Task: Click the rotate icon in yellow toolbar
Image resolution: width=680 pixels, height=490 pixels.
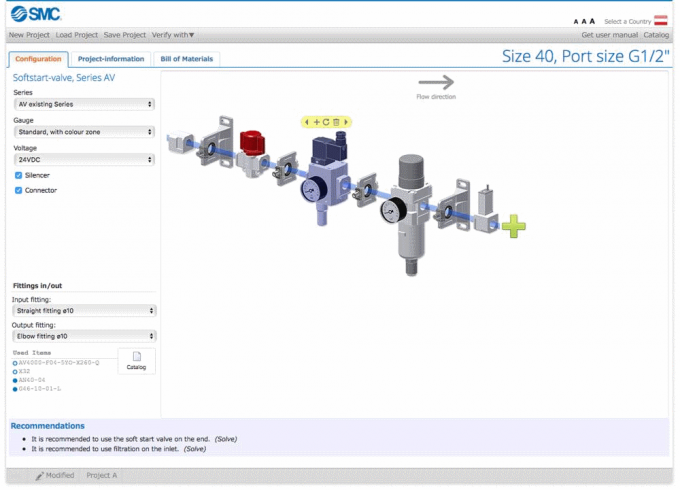Action: click(x=326, y=122)
